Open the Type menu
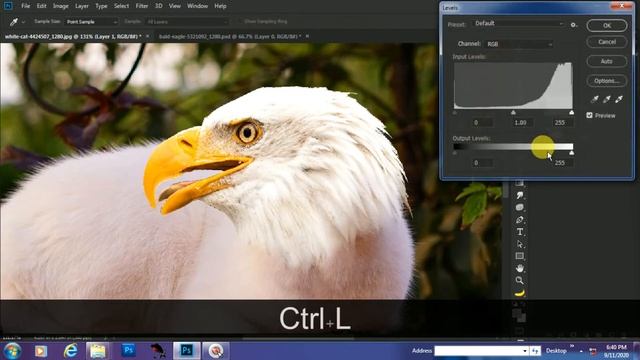 pos(101,6)
